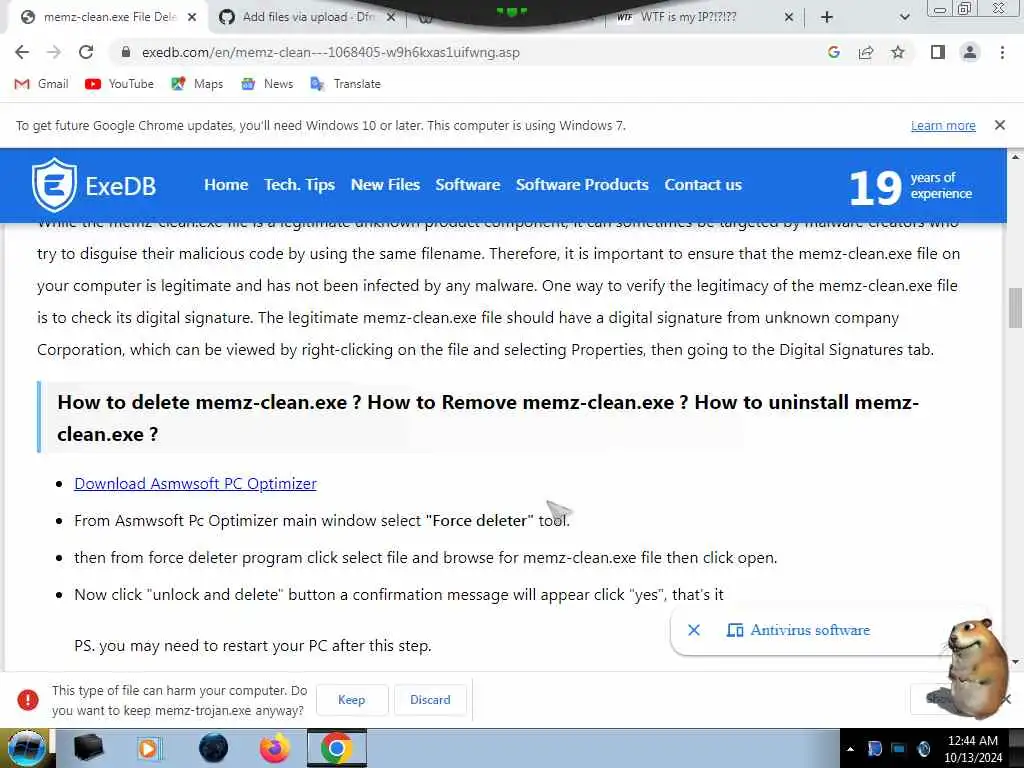The image size is (1024, 768).
Task: Reload the page with the refresh icon
Action: tap(86, 52)
